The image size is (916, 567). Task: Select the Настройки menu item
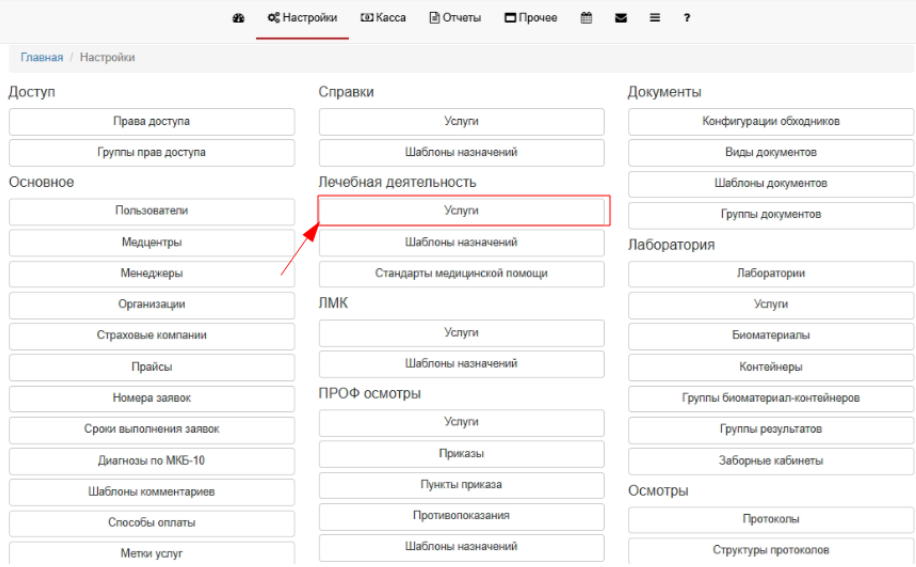point(302,18)
